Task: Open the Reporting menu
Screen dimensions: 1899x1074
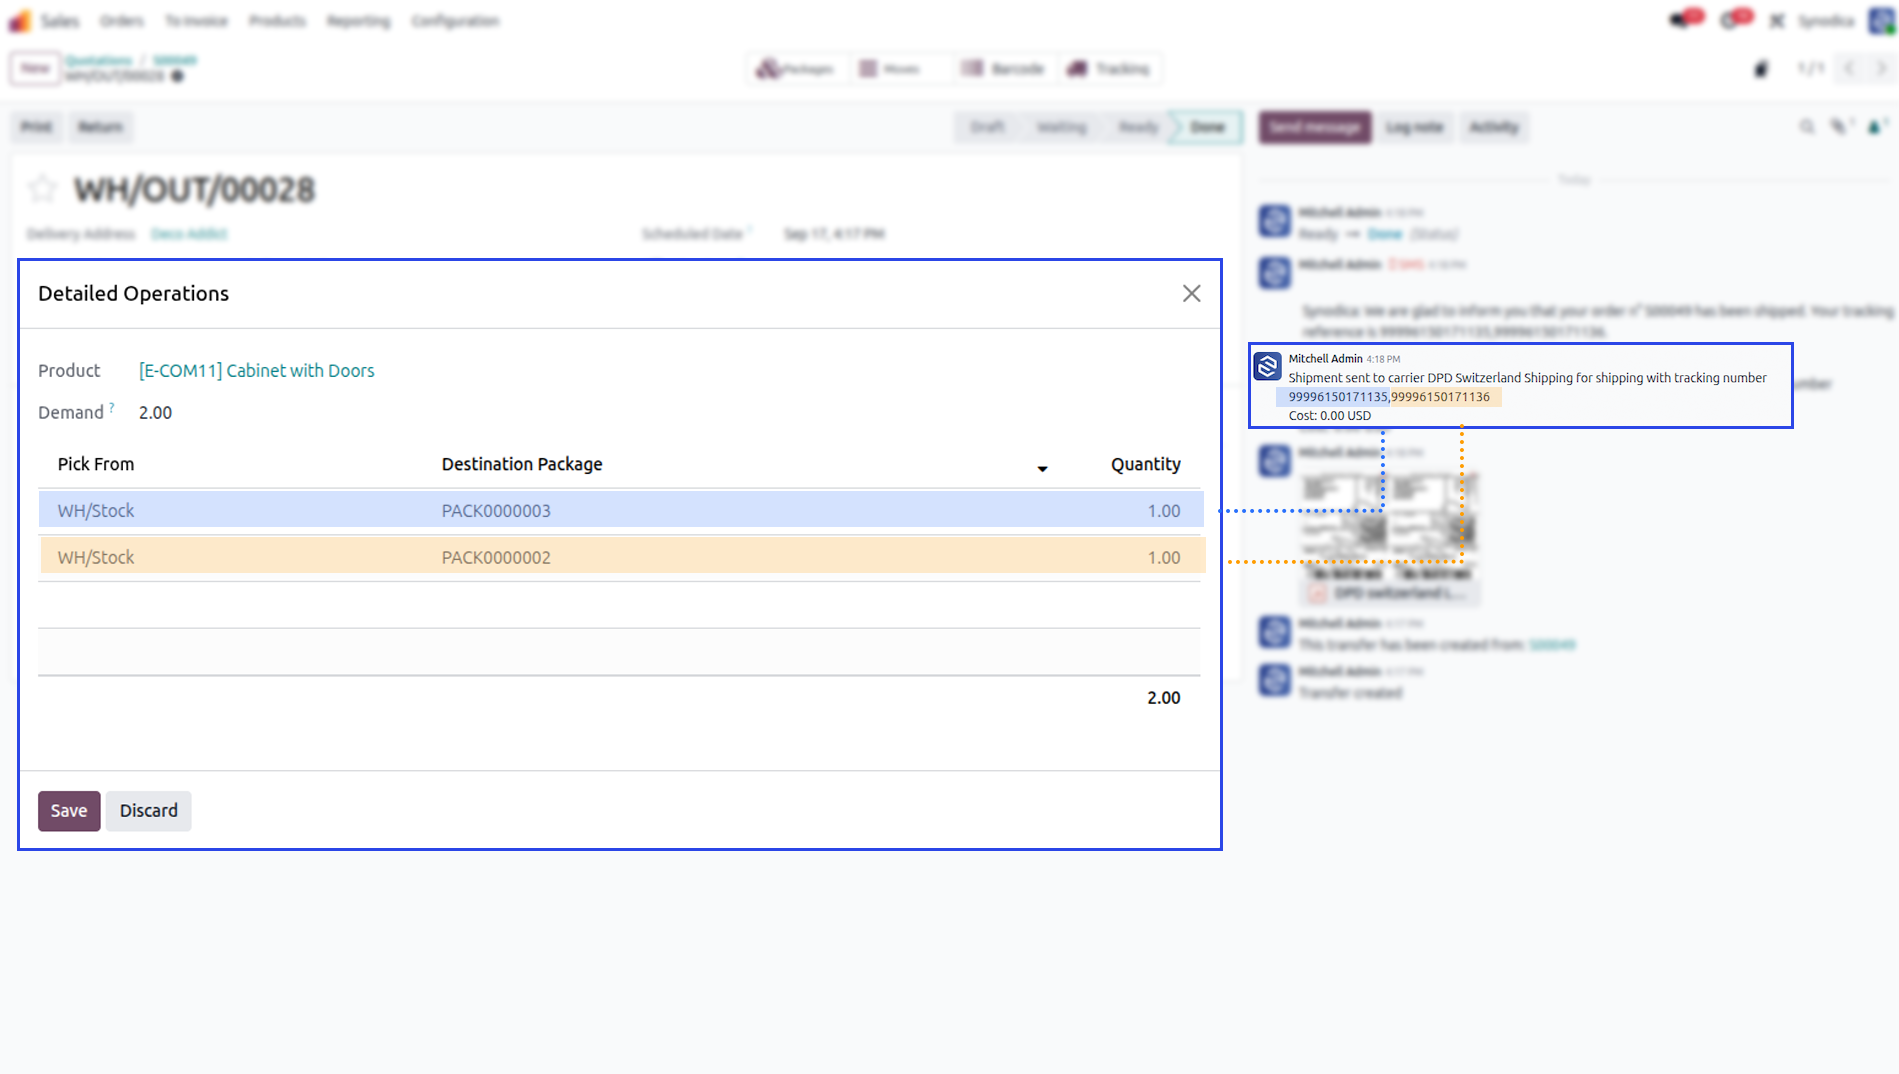Action: tap(358, 21)
